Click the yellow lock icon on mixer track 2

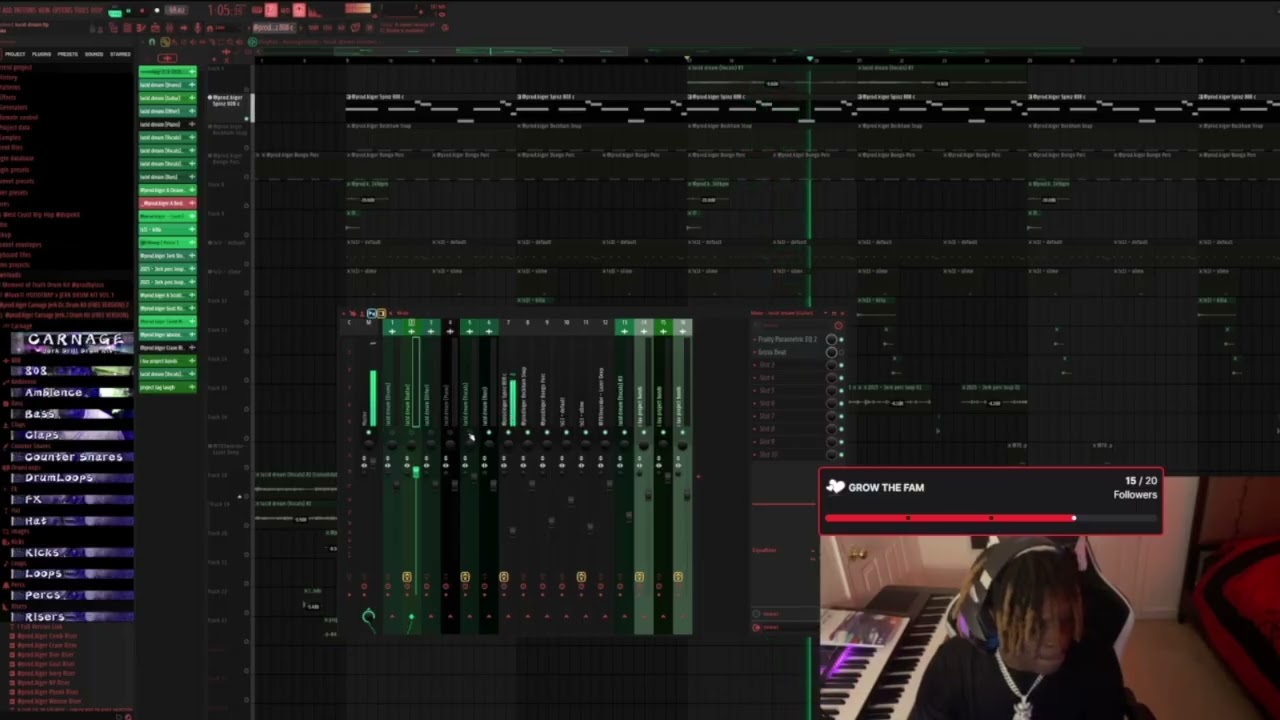click(x=407, y=577)
